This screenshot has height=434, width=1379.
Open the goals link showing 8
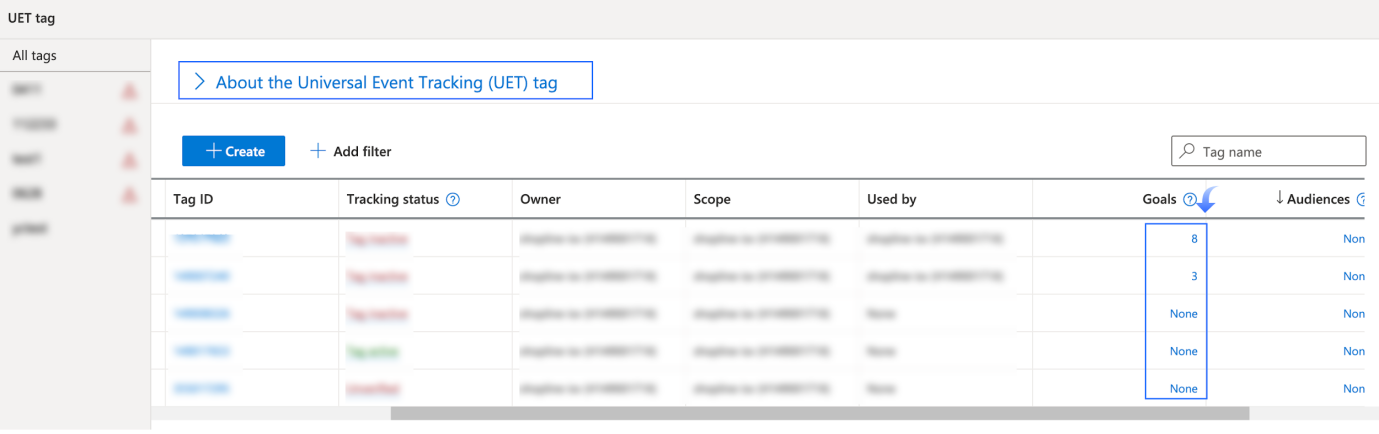click(1193, 239)
